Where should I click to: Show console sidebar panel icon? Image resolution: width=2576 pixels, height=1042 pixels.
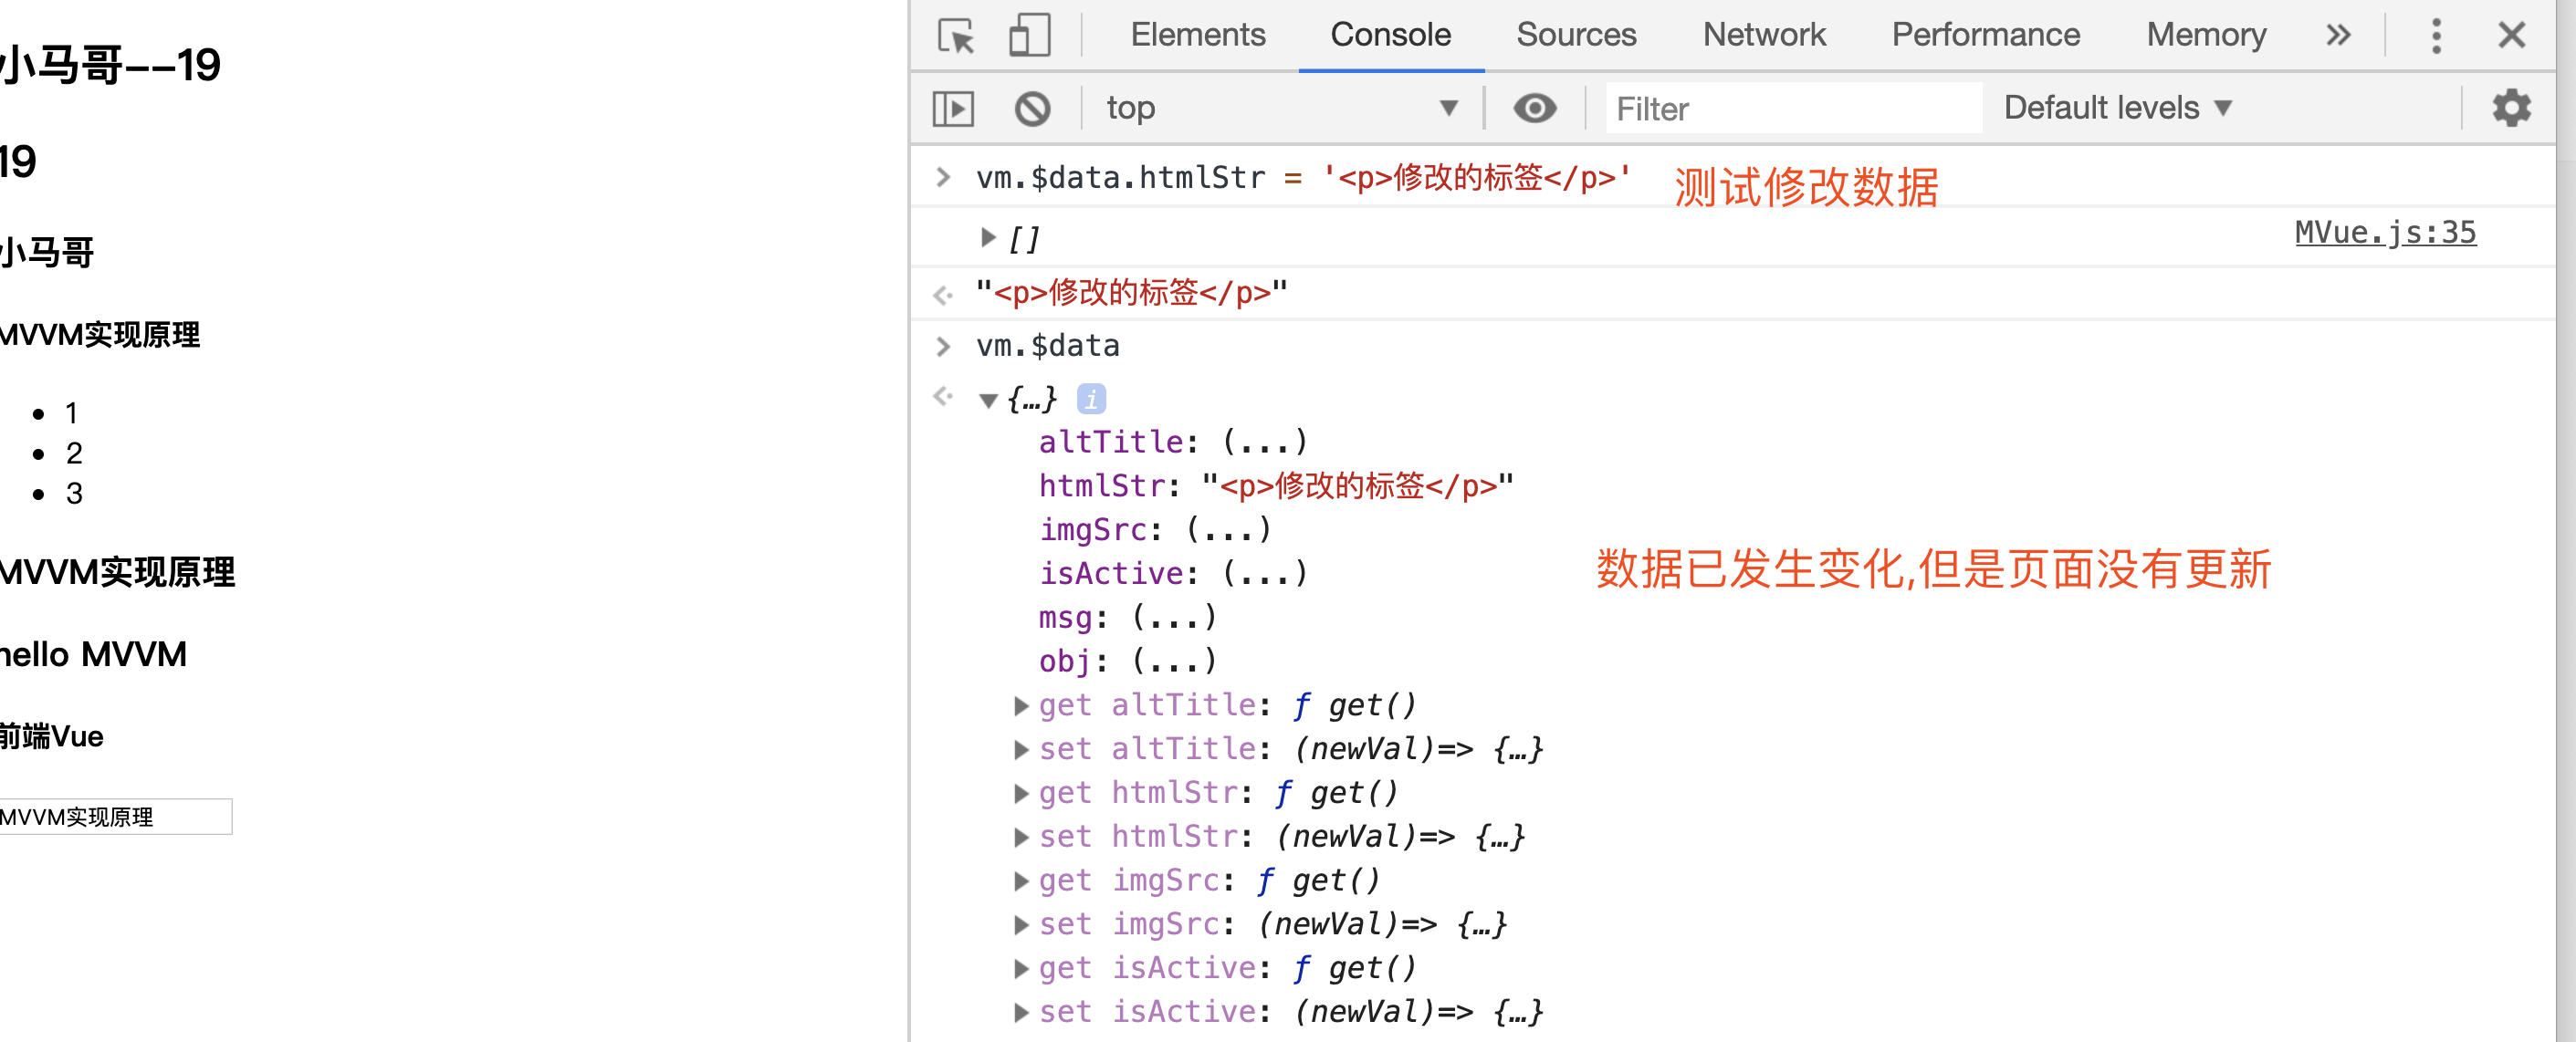[x=952, y=108]
